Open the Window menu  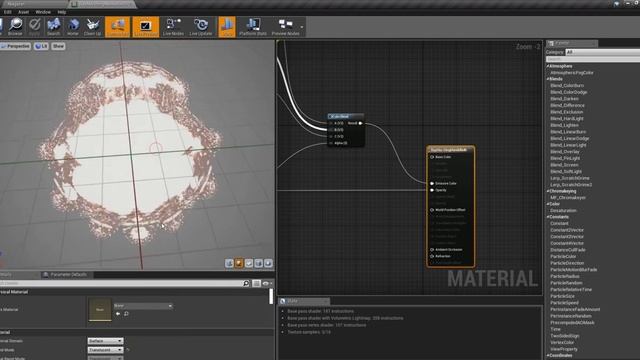pyautogui.click(x=43, y=12)
